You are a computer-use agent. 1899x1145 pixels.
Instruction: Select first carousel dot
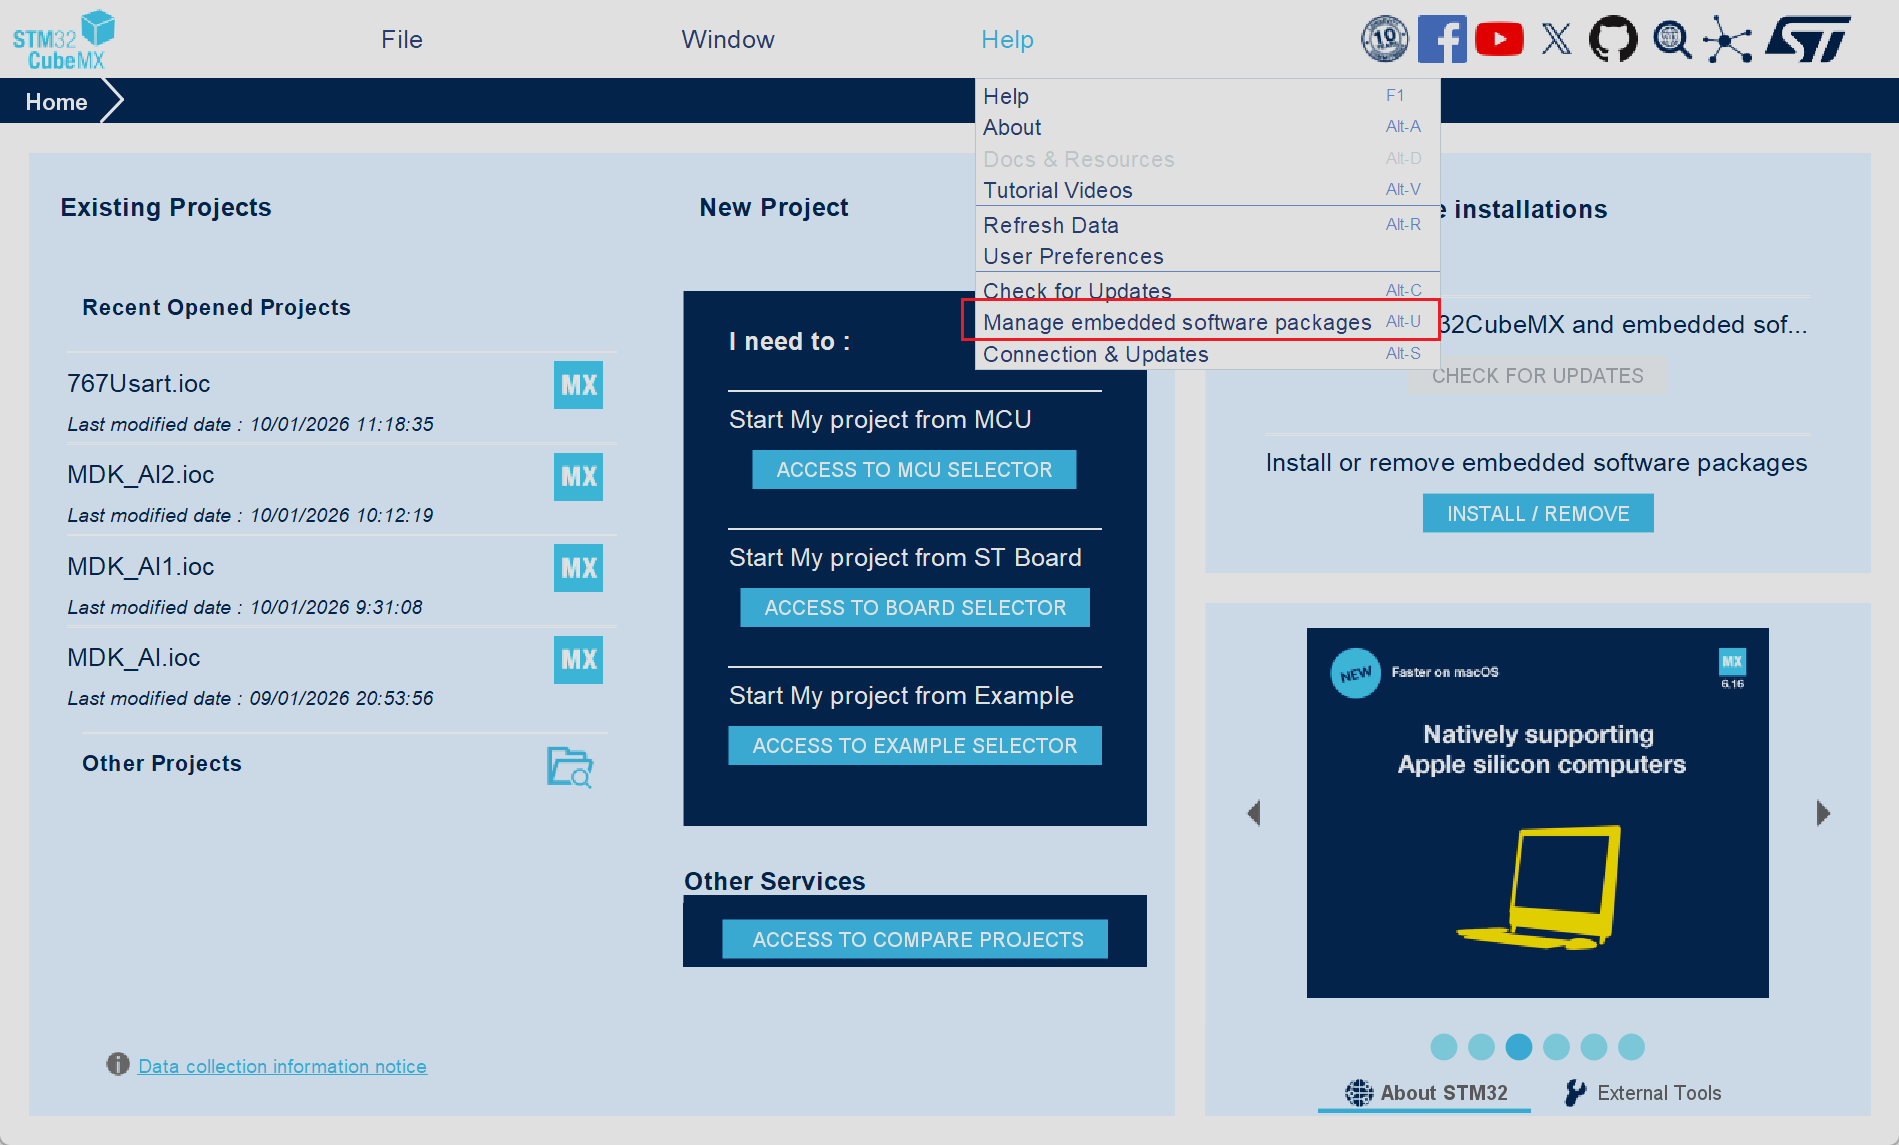point(1444,1047)
